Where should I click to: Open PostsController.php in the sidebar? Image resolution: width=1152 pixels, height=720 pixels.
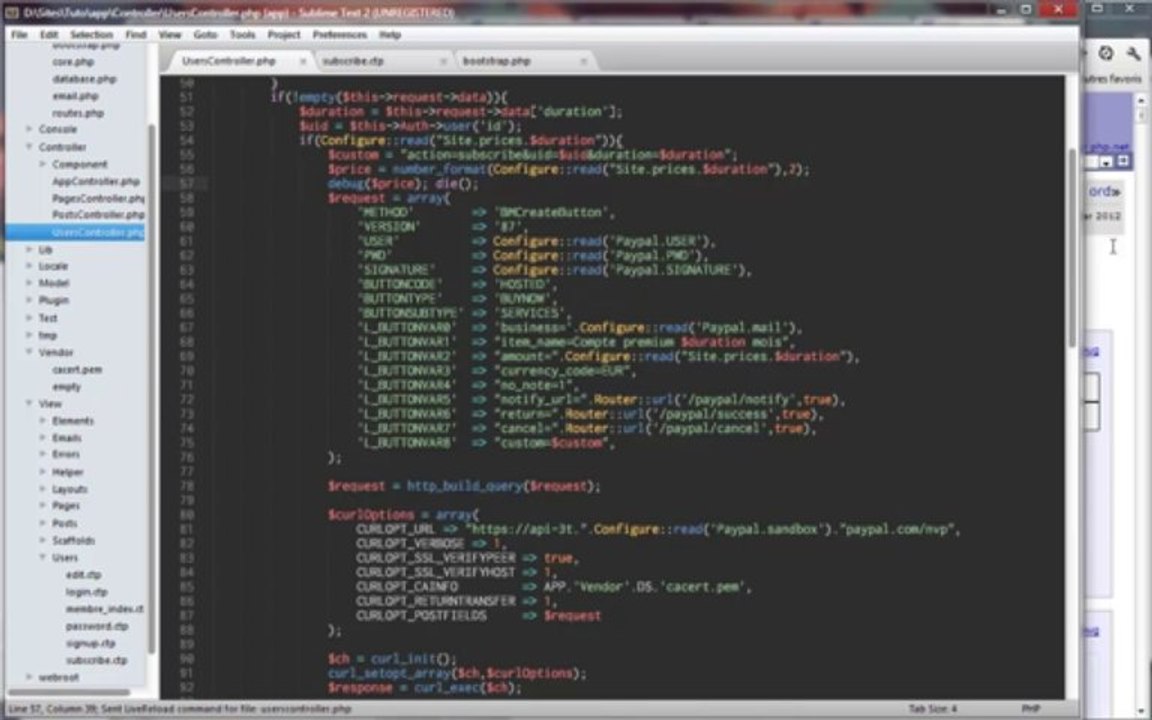(x=98, y=215)
